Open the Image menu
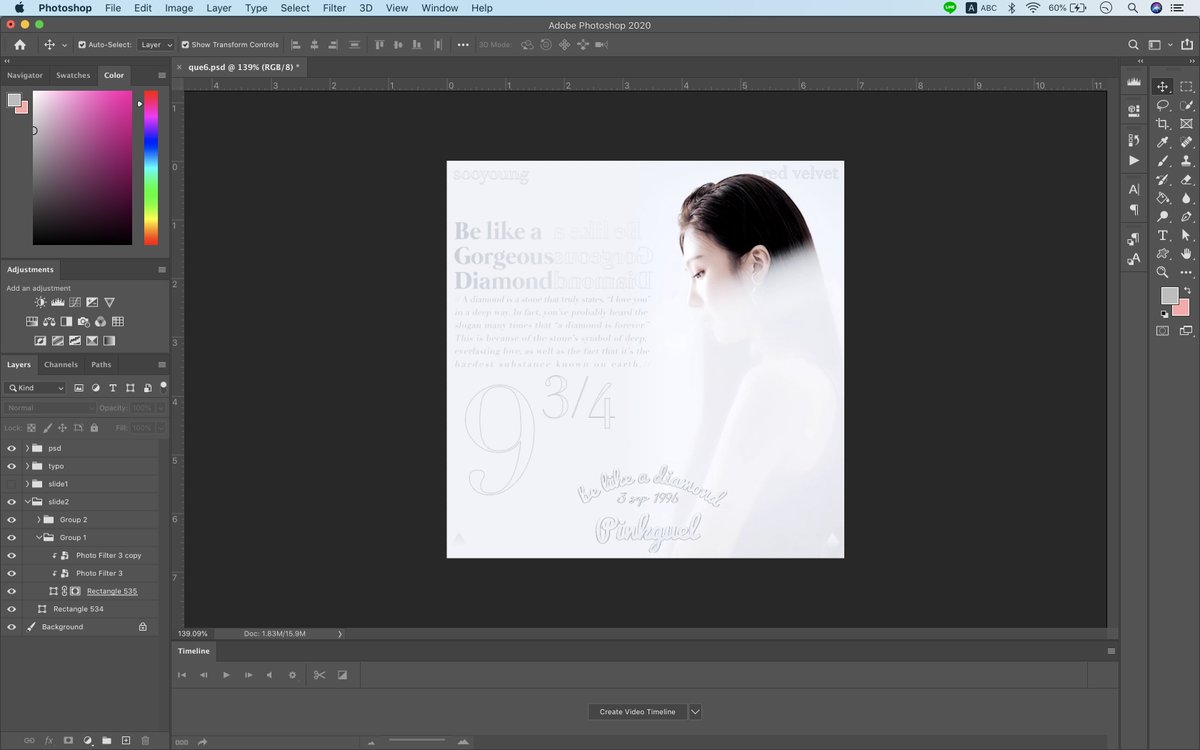 [179, 8]
